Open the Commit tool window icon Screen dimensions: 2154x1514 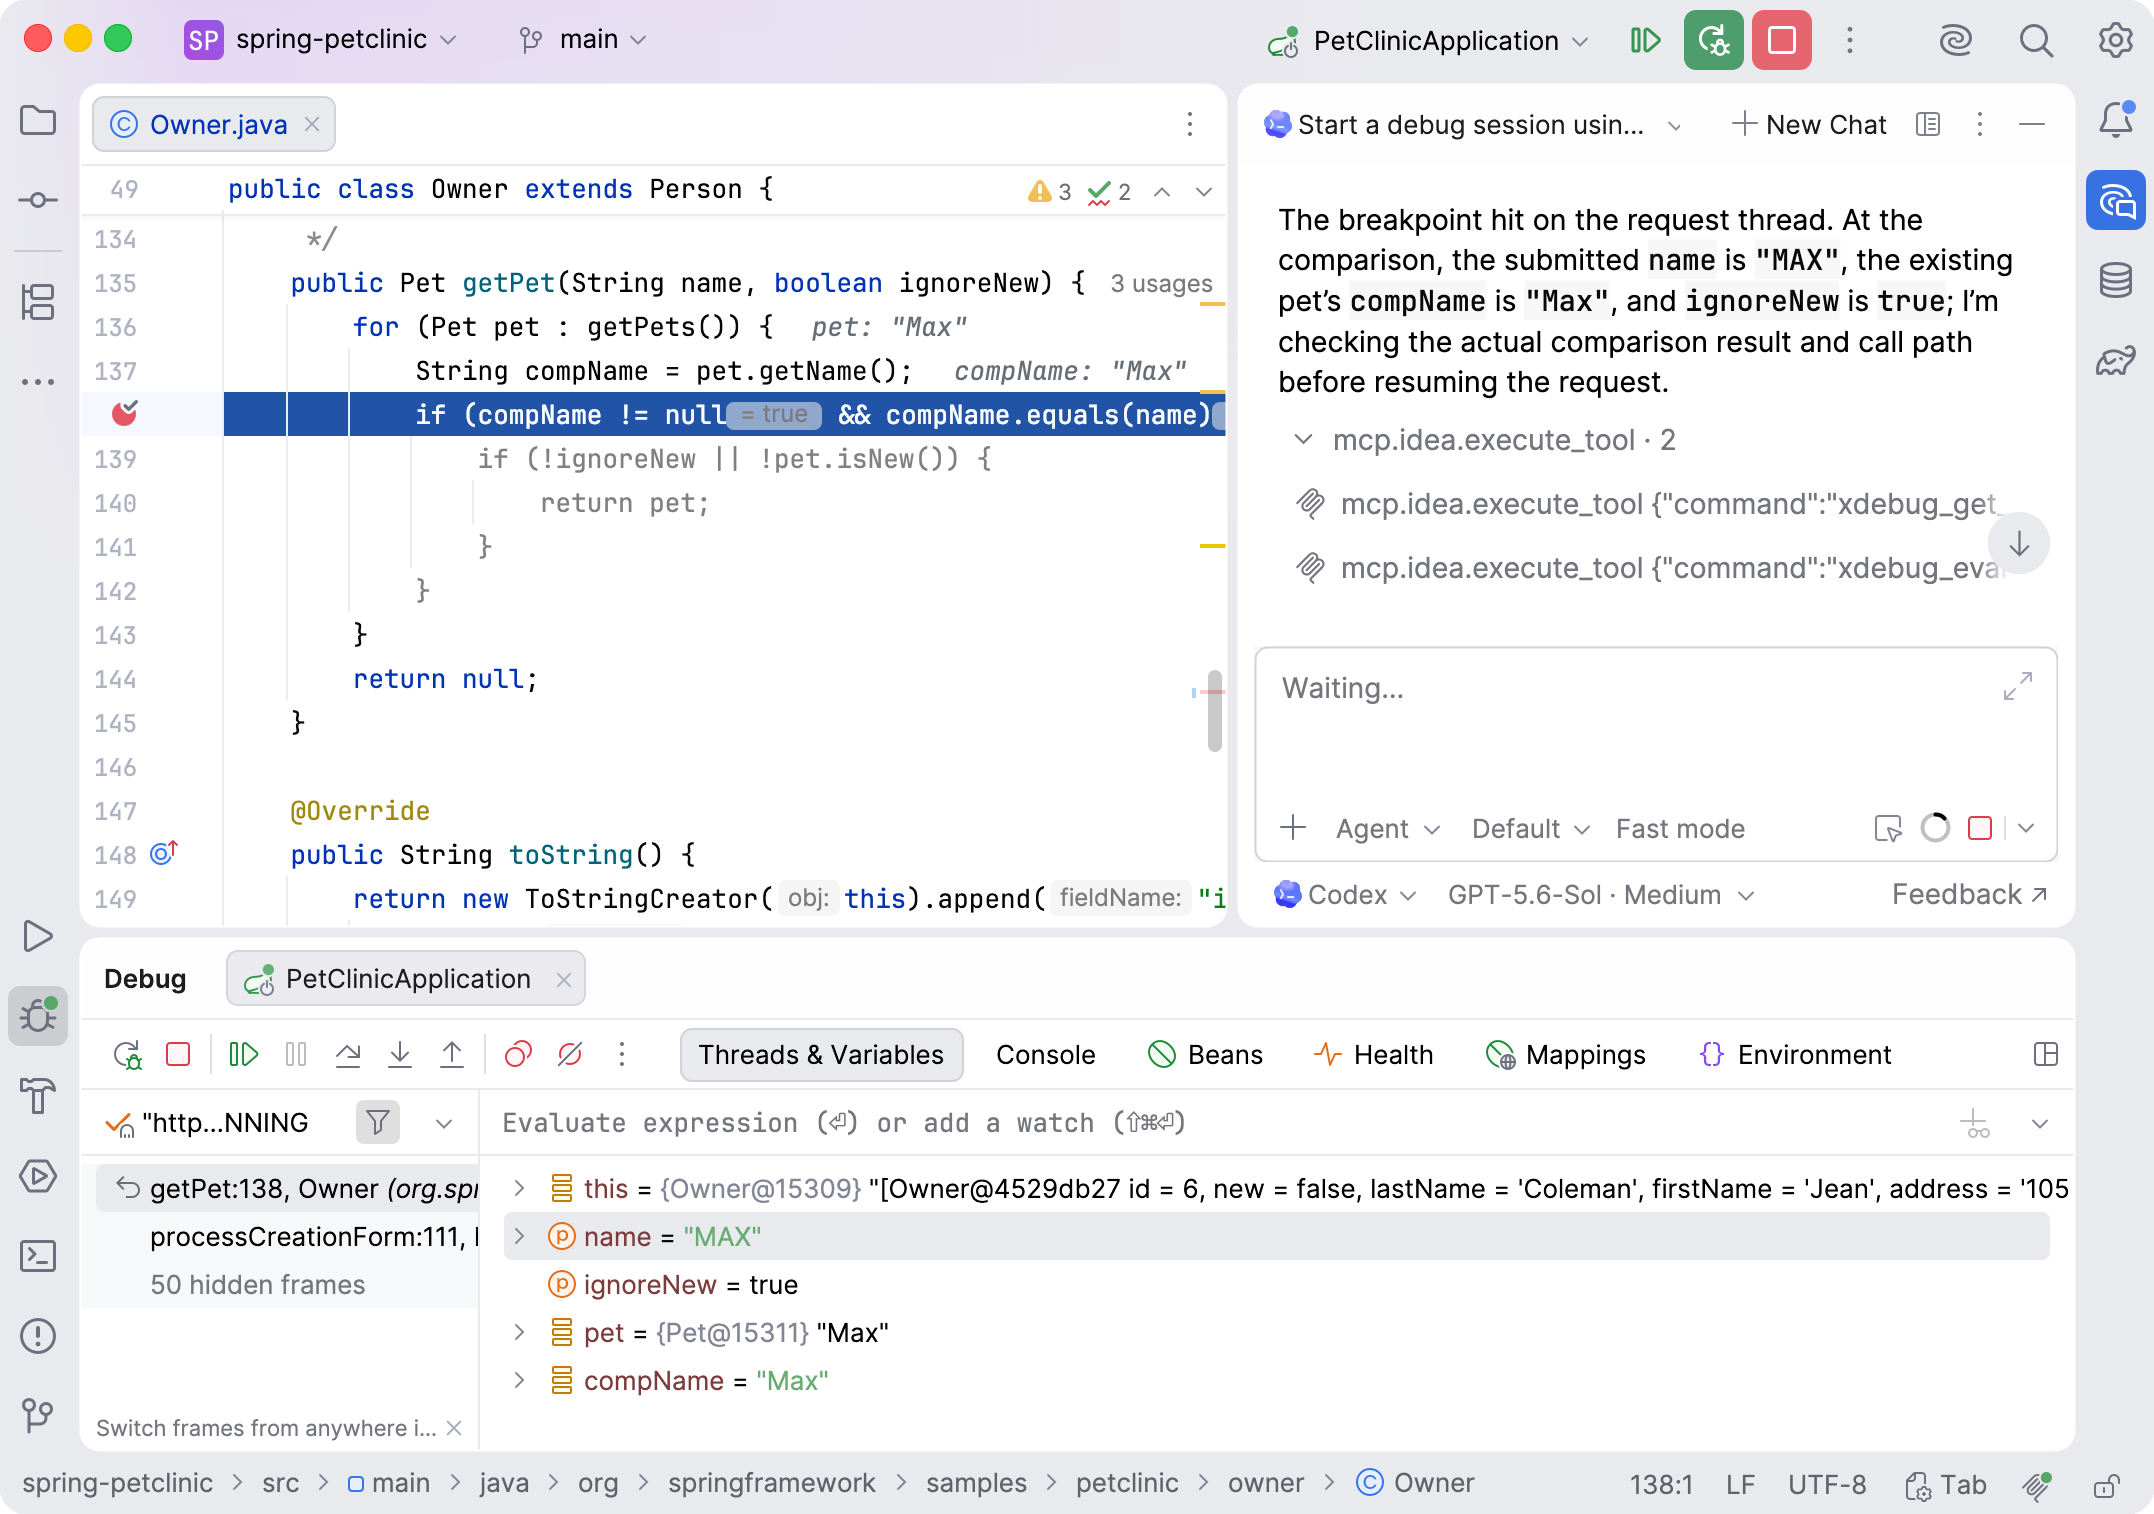(38, 200)
